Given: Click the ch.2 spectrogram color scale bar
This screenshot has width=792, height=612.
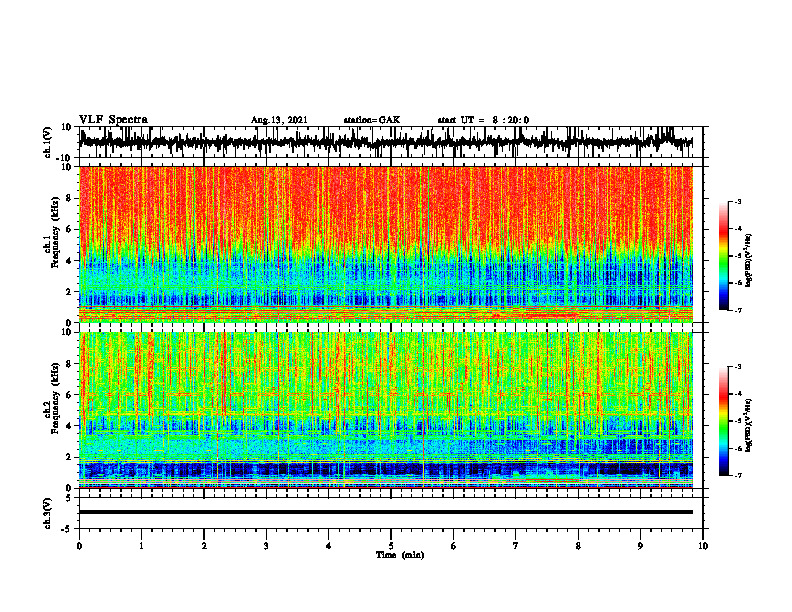Looking at the screenshot, I should 724,421.
